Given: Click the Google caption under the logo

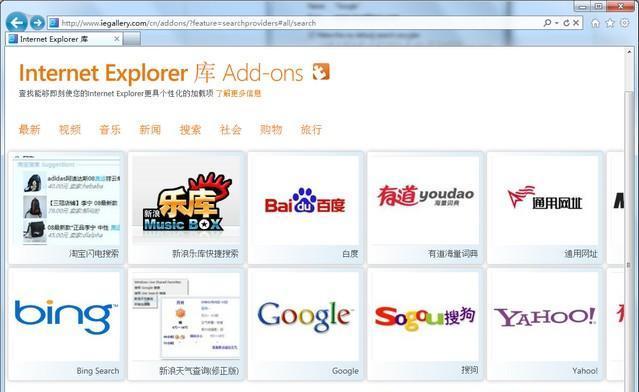Looking at the screenshot, I should tap(345, 371).
